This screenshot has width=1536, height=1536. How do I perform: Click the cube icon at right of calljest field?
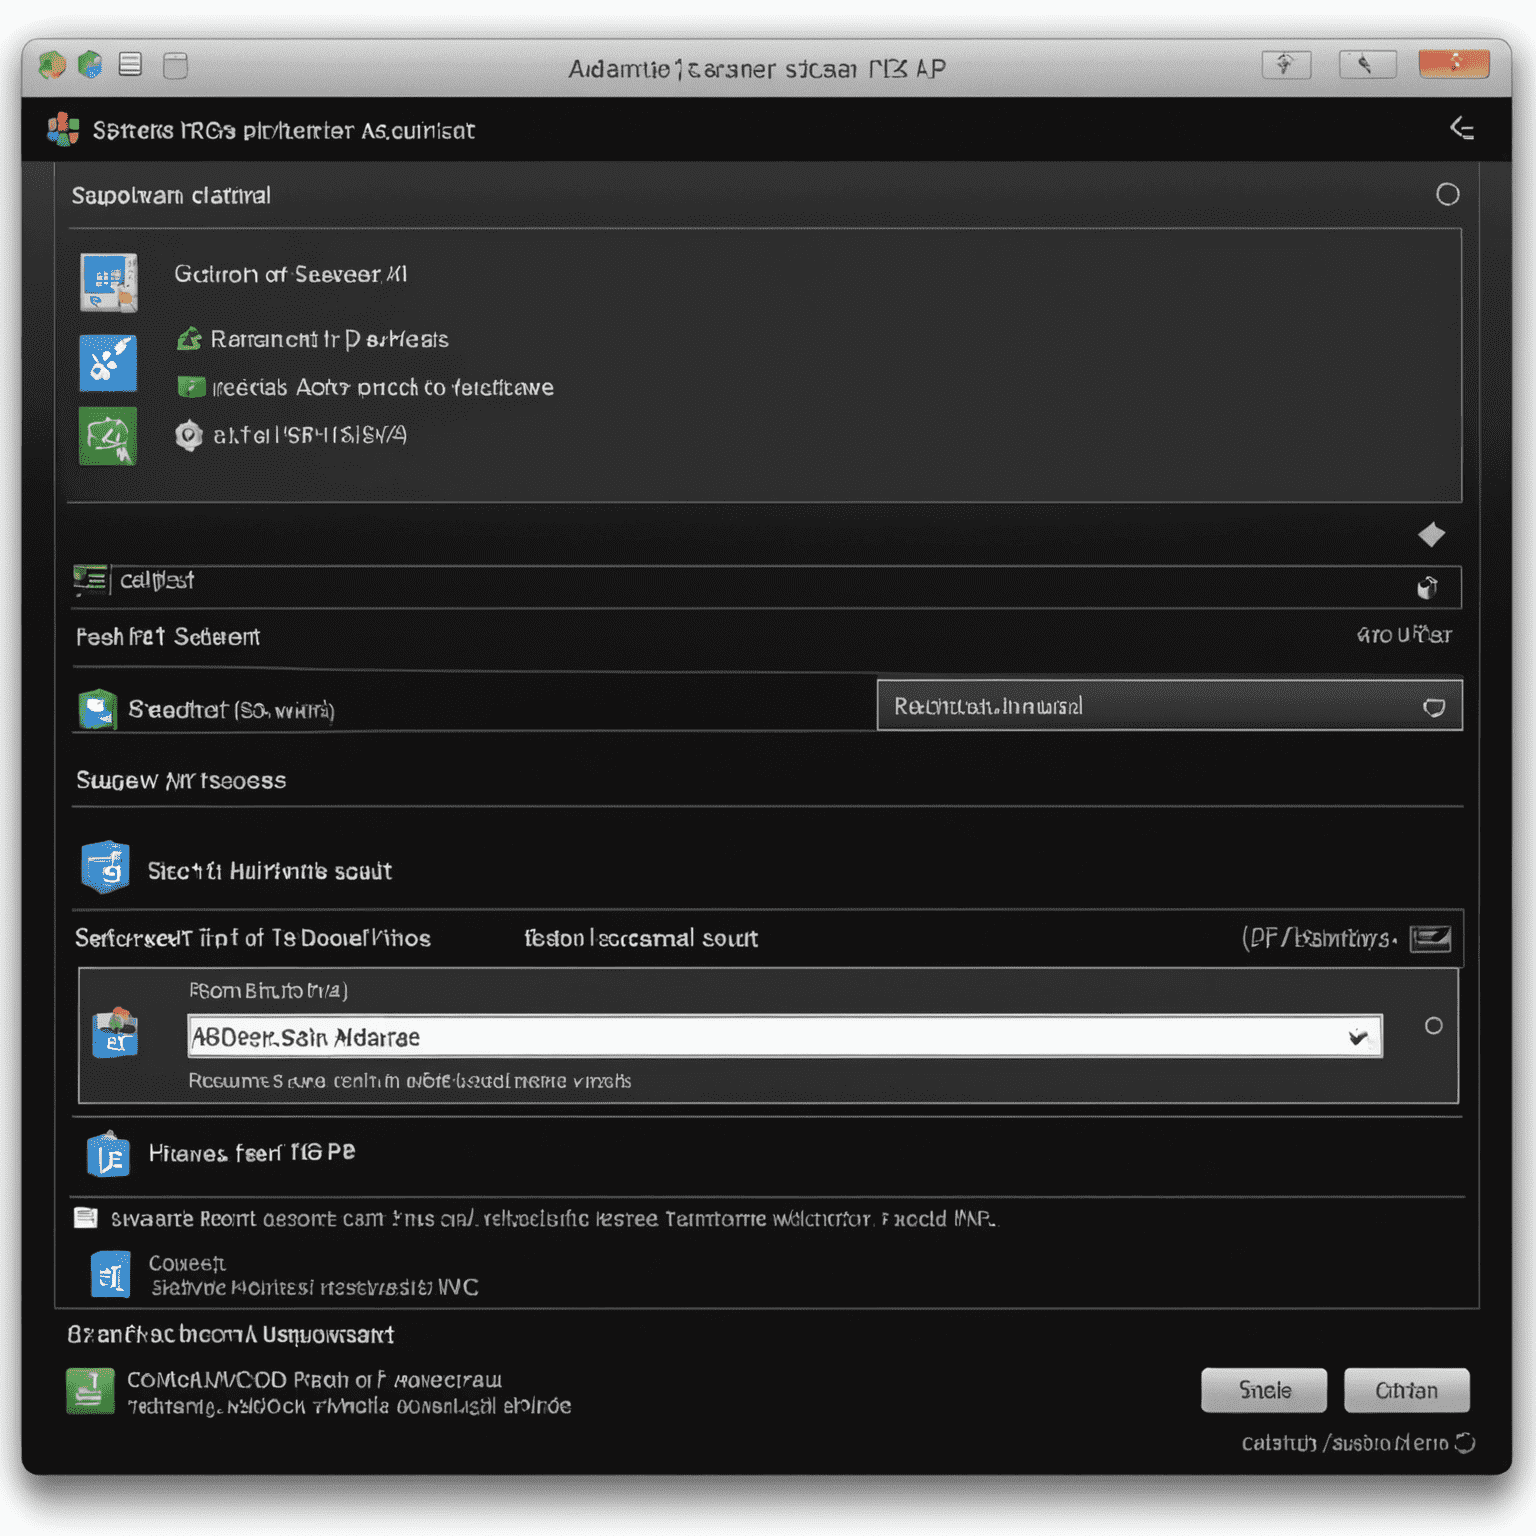[1427, 587]
